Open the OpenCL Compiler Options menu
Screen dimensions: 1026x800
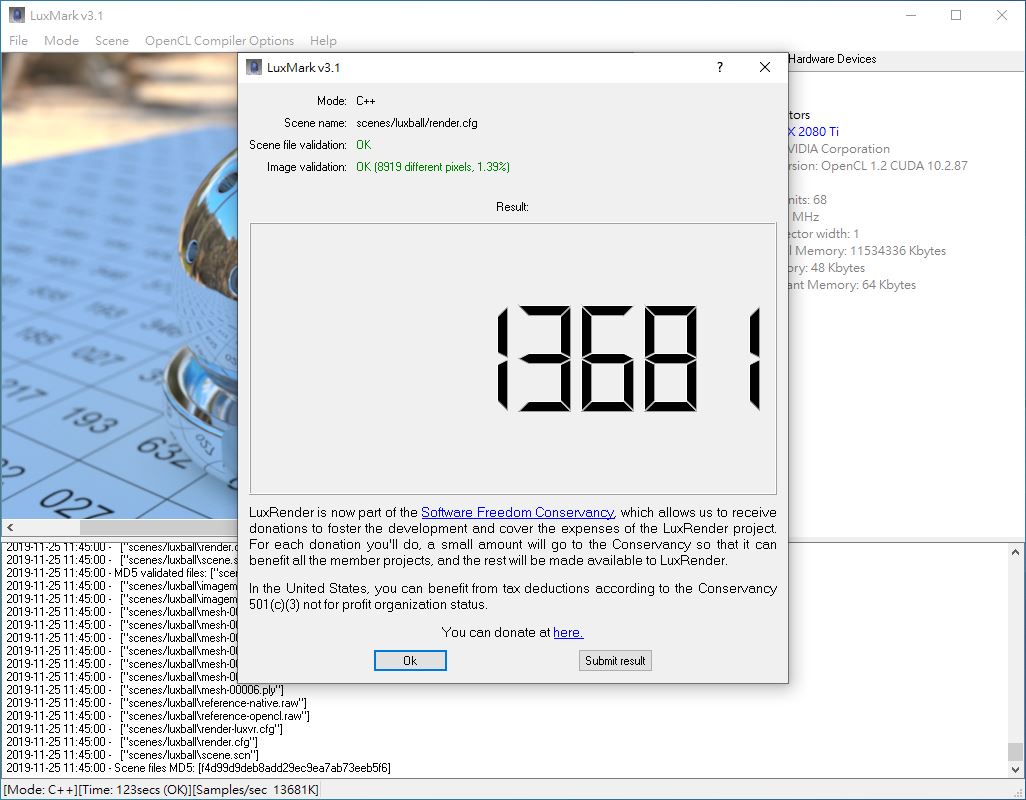(x=219, y=41)
